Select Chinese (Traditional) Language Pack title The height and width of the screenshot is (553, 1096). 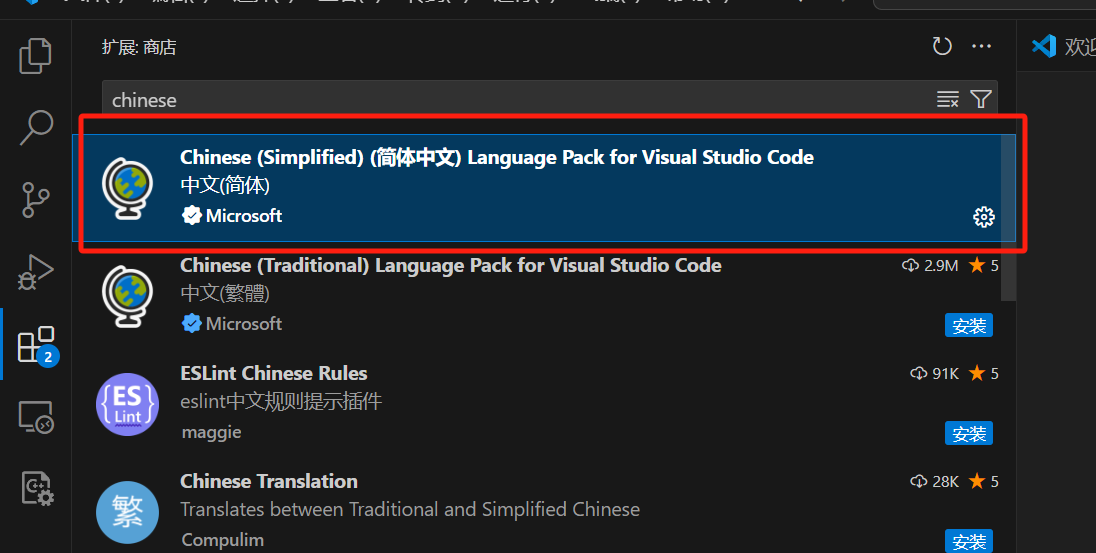451,266
